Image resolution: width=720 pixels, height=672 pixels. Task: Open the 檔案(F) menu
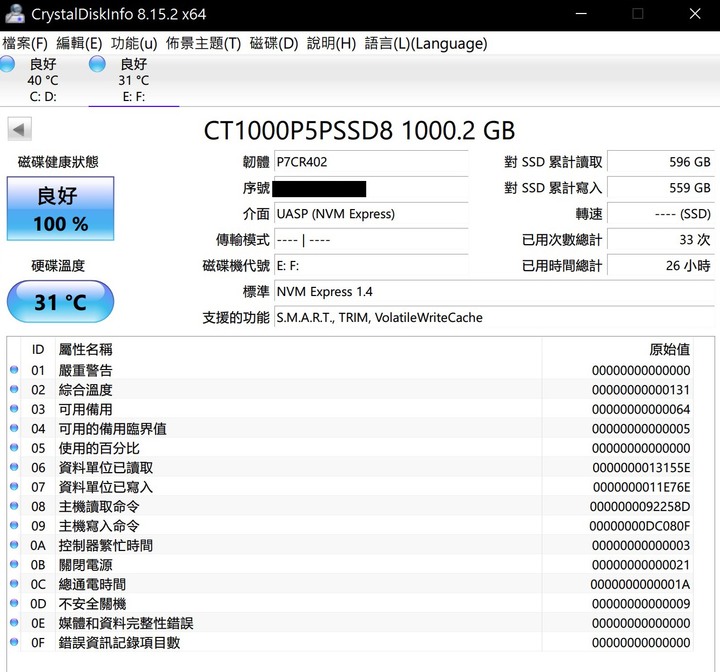click(x=25, y=44)
